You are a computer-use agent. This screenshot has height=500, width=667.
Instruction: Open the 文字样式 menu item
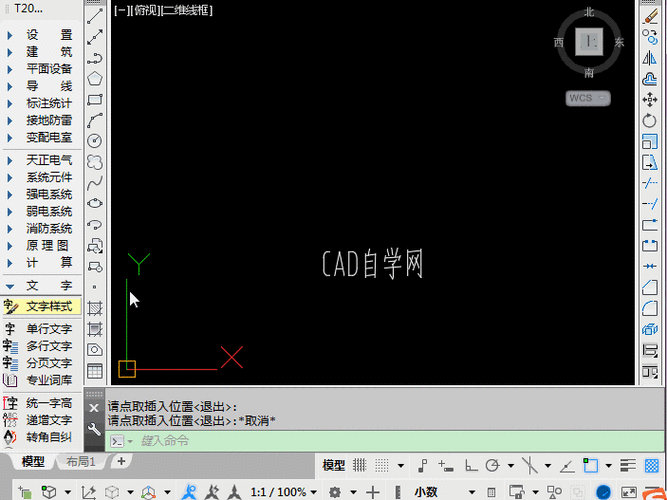41,306
